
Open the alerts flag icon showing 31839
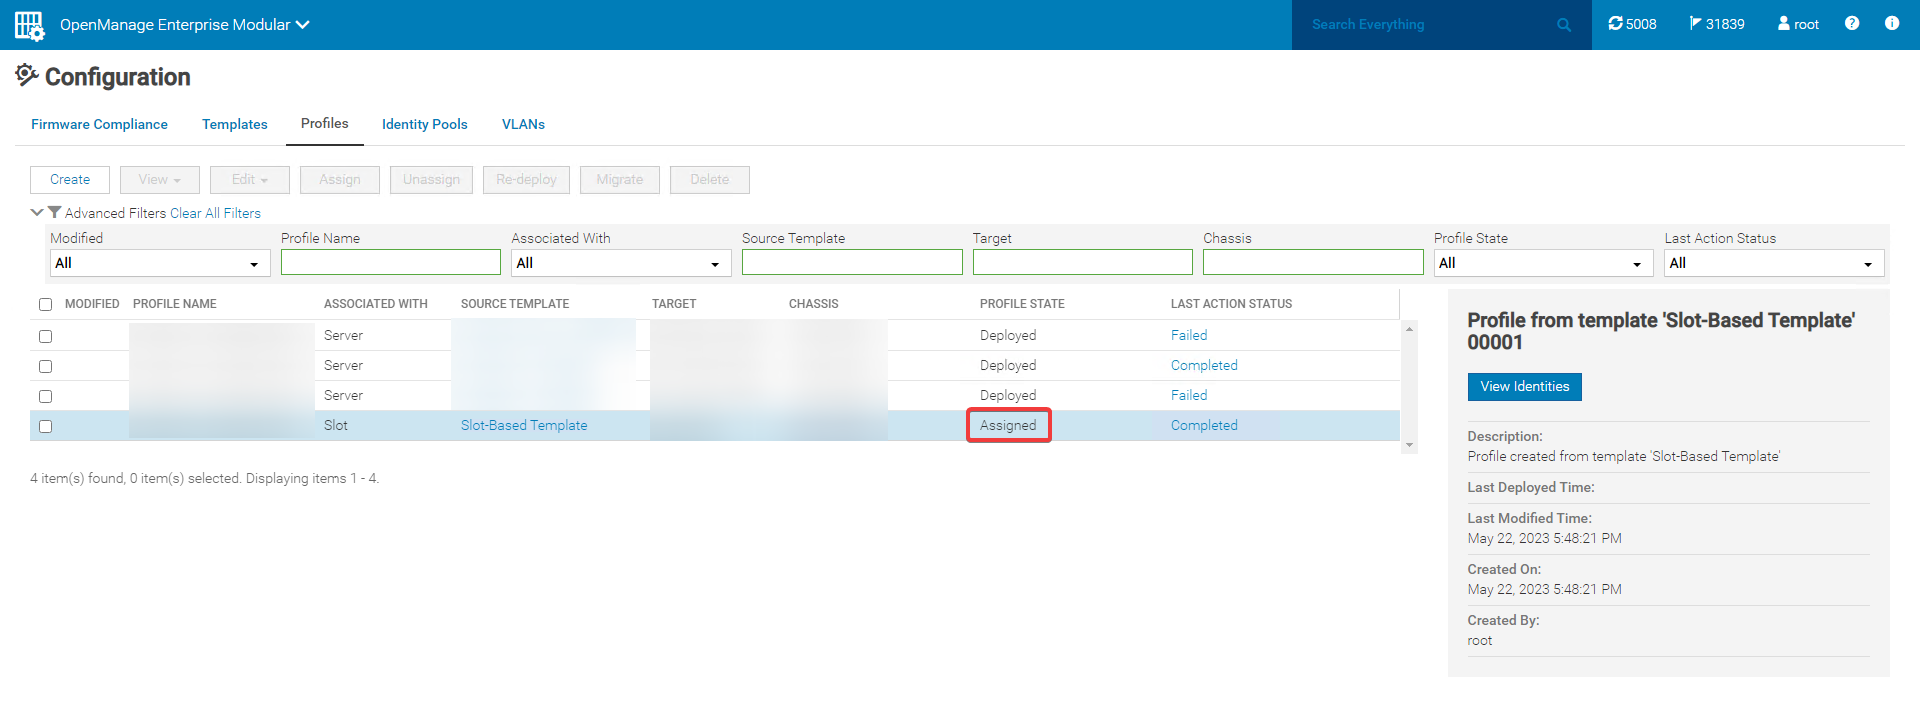point(1695,24)
